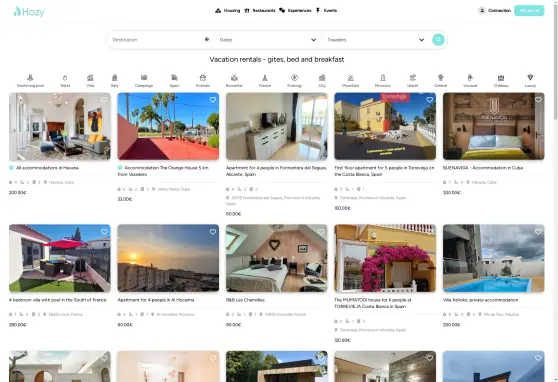
Task: Filter by the Swimming pool category icon
Action: (30, 78)
